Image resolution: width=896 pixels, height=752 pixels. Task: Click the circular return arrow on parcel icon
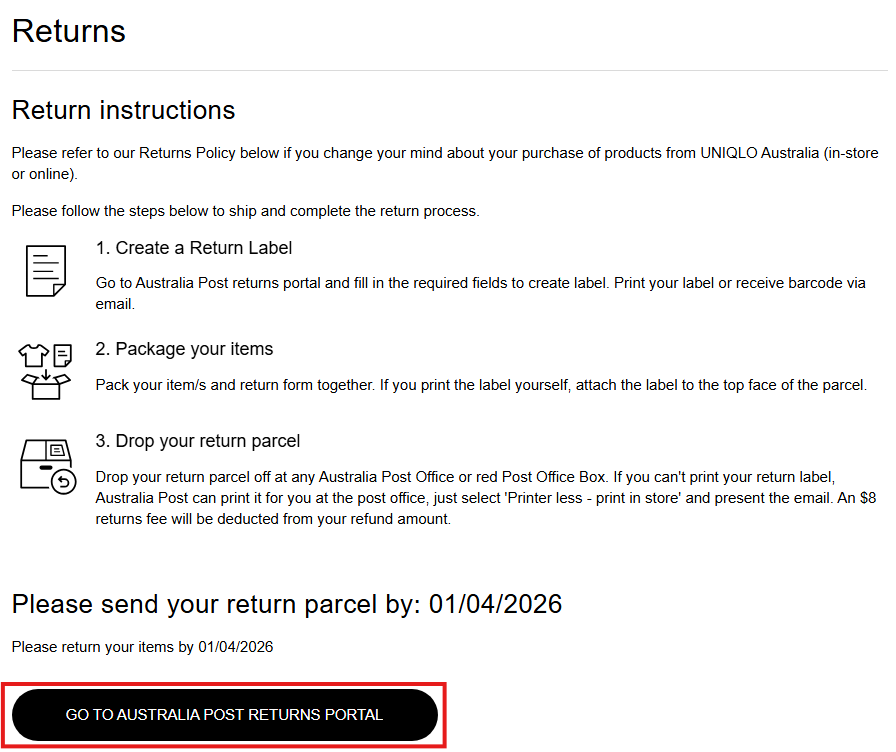coord(64,483)
